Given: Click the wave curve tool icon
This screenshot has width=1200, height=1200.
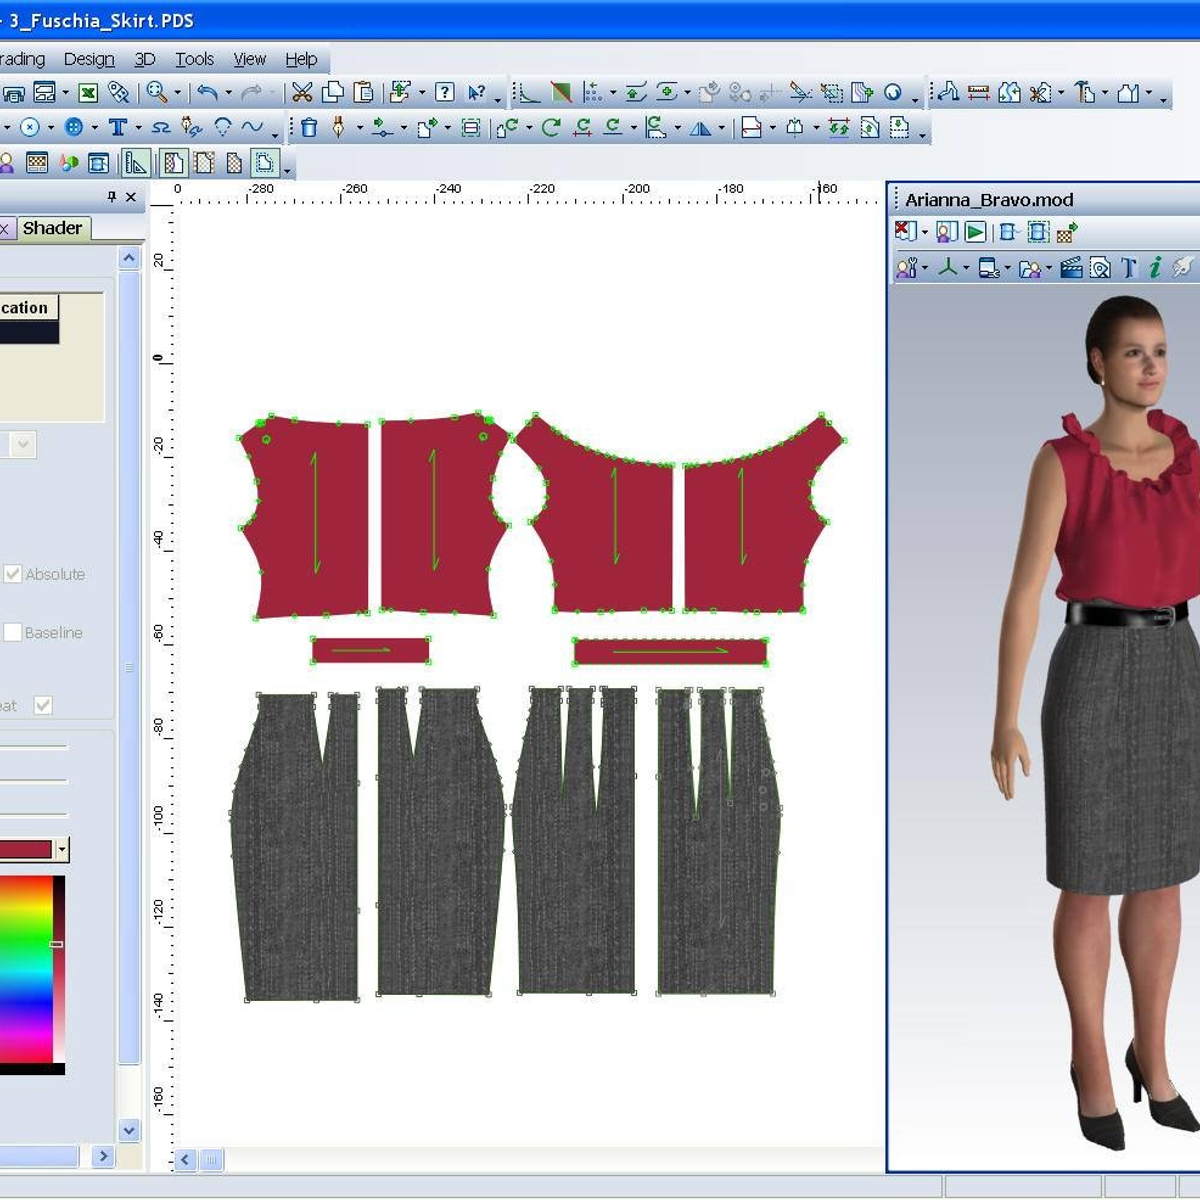Looking at the screenshot, I should click(253, 127).
